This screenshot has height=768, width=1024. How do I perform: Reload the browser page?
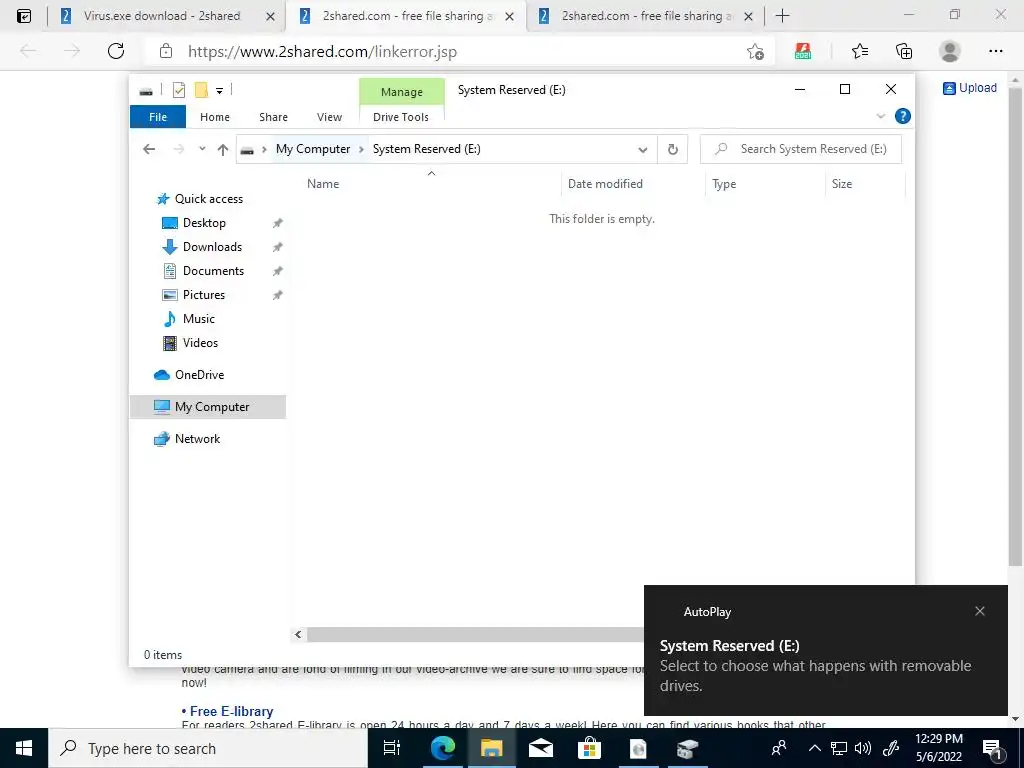point(116,51)
